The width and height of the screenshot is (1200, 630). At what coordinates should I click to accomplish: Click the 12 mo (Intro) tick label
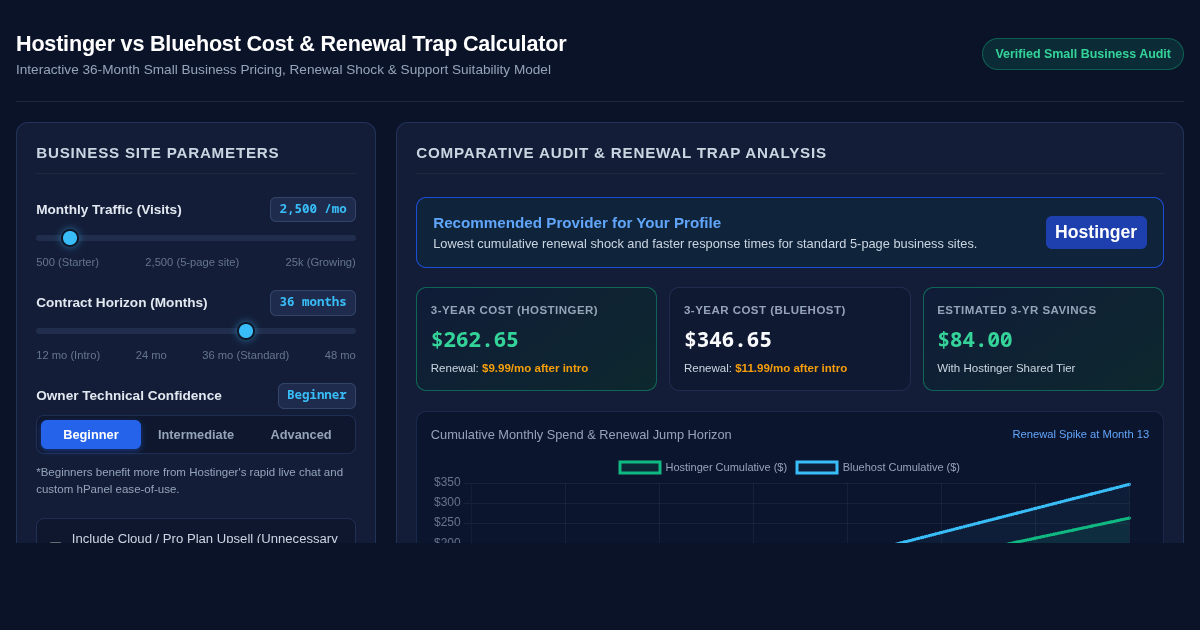coord(68,355)
